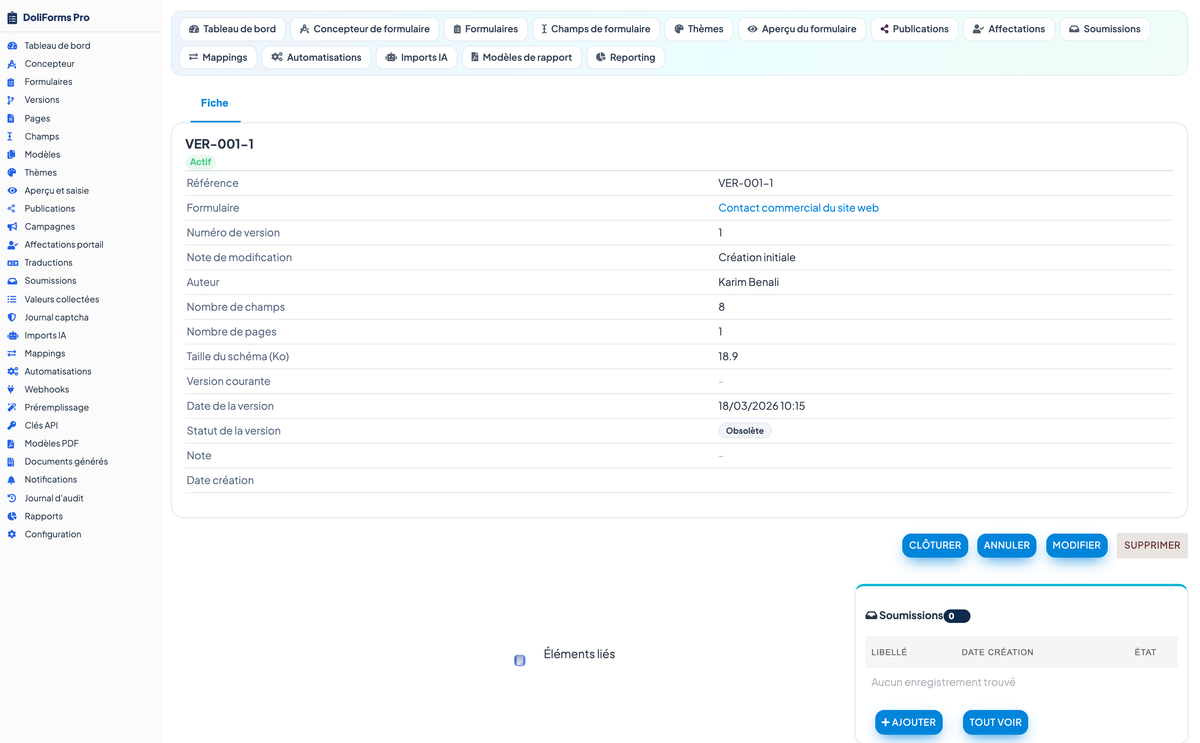
Task: Open Mappings in the sidebar
Action: coord(44,353)
